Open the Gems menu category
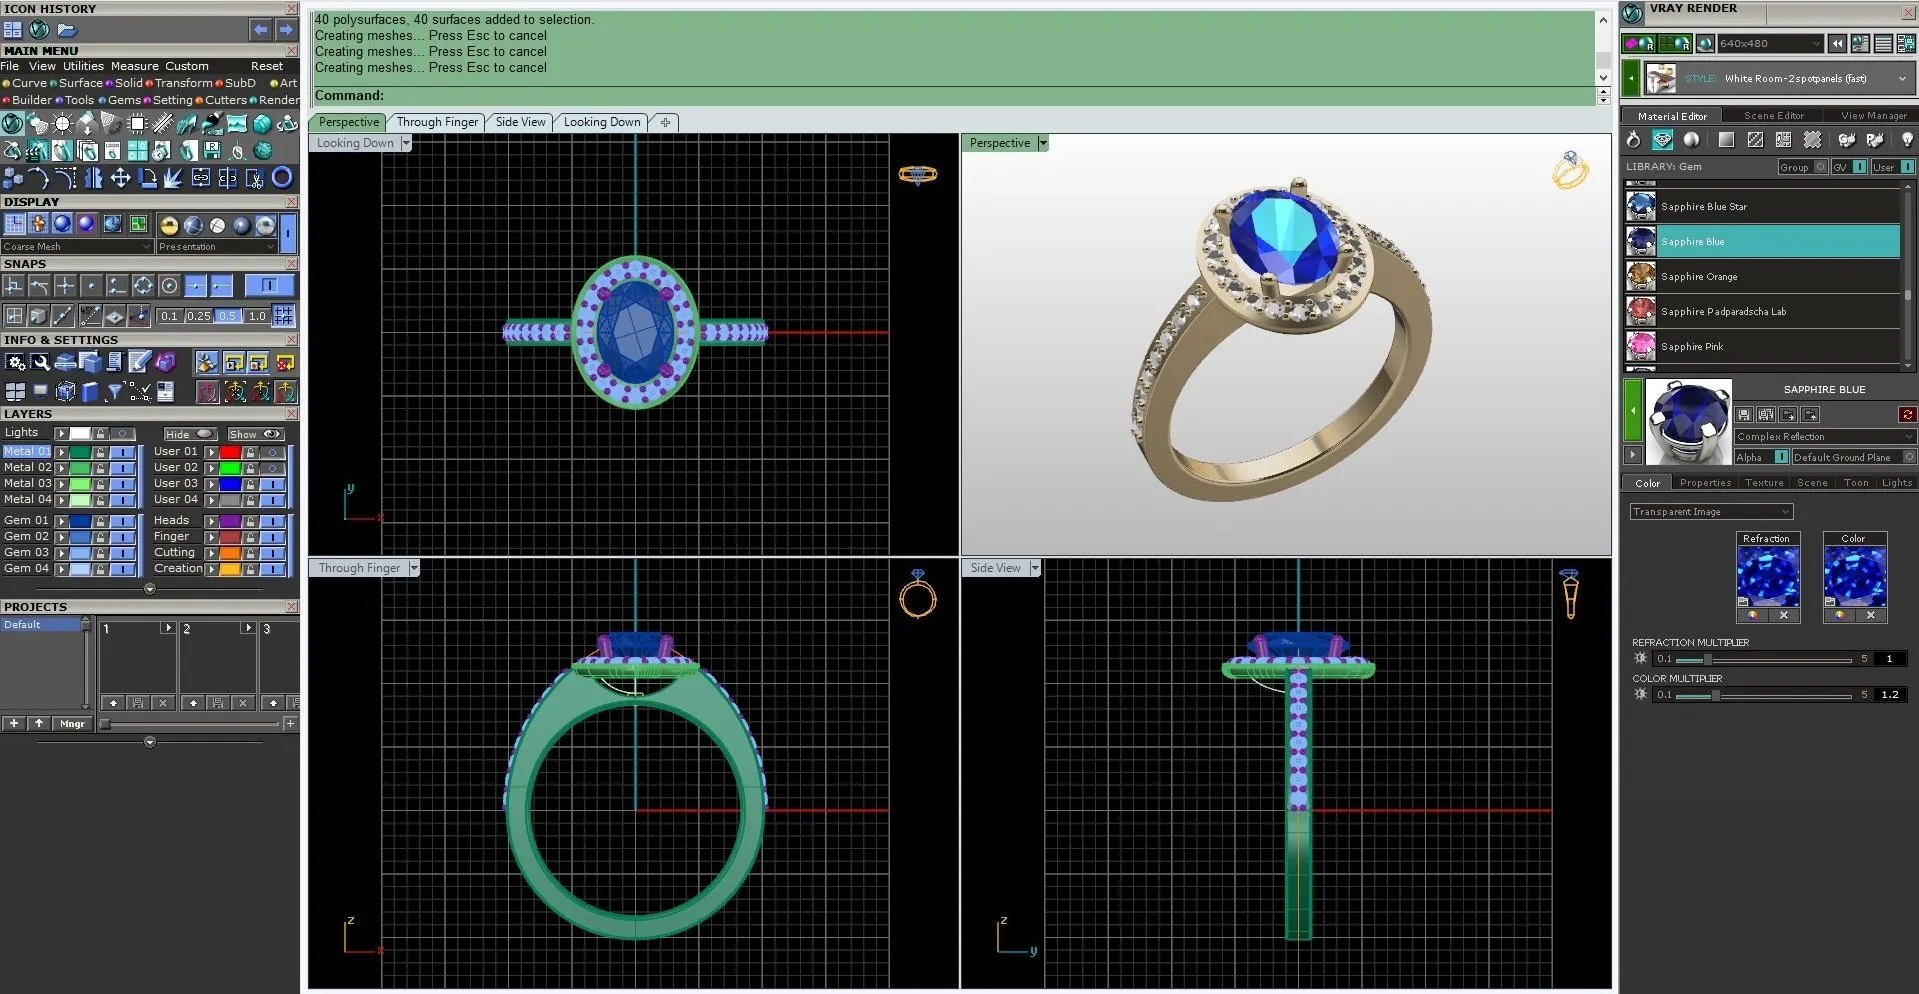The image size is (1919, 994). click(x=124, y=100)
